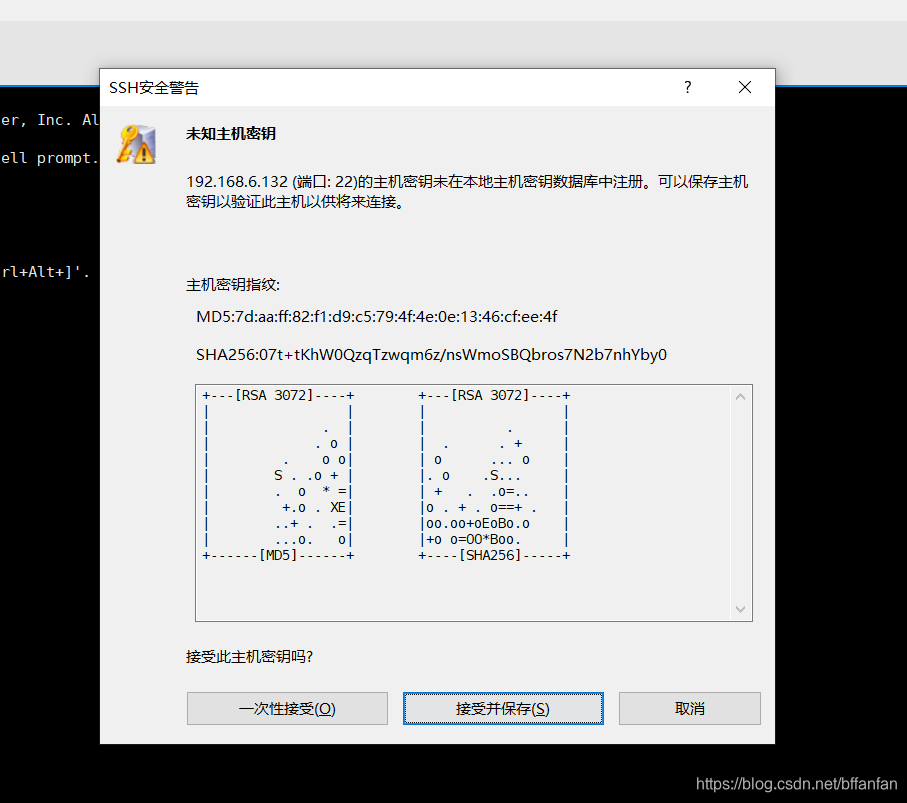Viewport: 907px width, 803px height.
Task: Click the 接受此主机密钥吗 prompt text
Action: [250, 657]
